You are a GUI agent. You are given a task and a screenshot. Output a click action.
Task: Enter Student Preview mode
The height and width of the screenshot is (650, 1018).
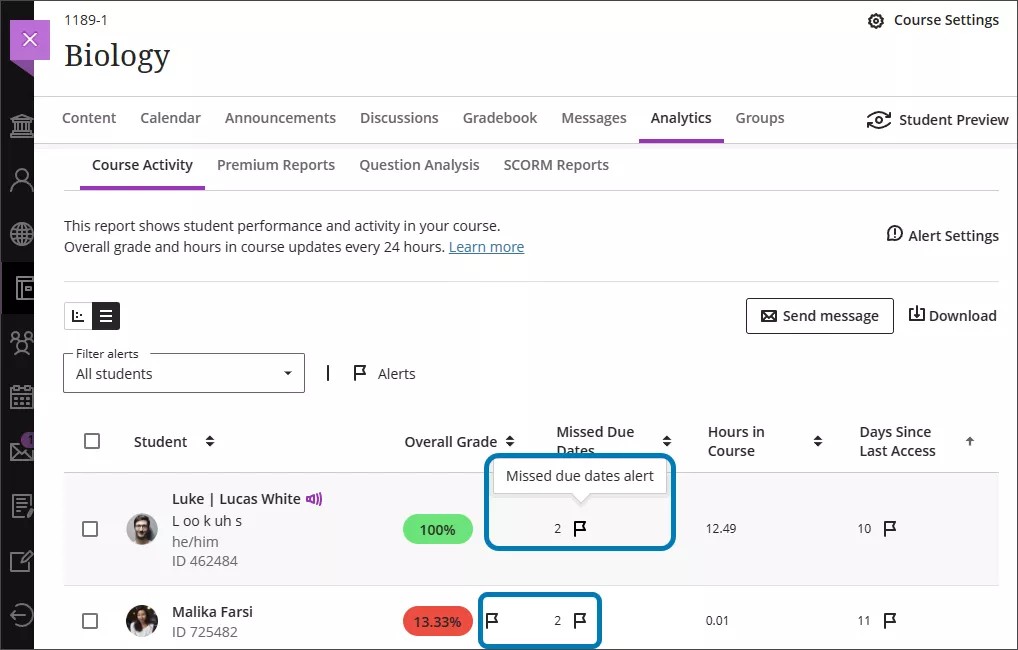point(936,119)
